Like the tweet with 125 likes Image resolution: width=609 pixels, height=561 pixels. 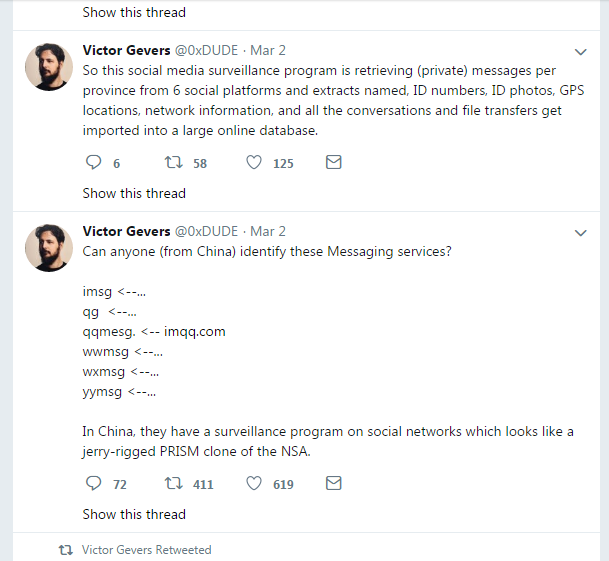pos(254,163)
